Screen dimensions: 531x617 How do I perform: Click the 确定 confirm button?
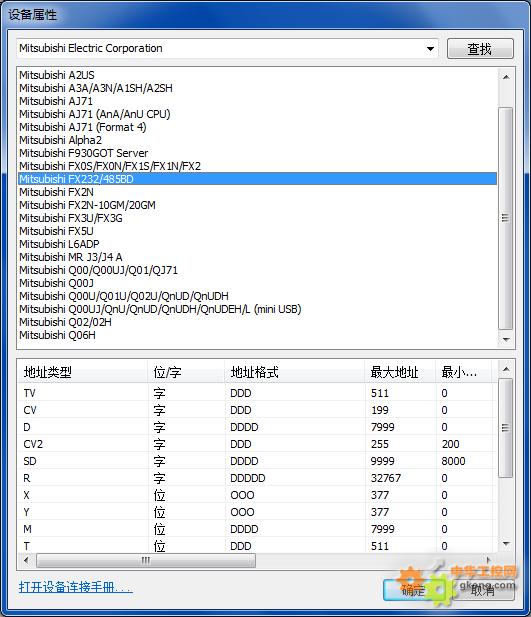413,590
